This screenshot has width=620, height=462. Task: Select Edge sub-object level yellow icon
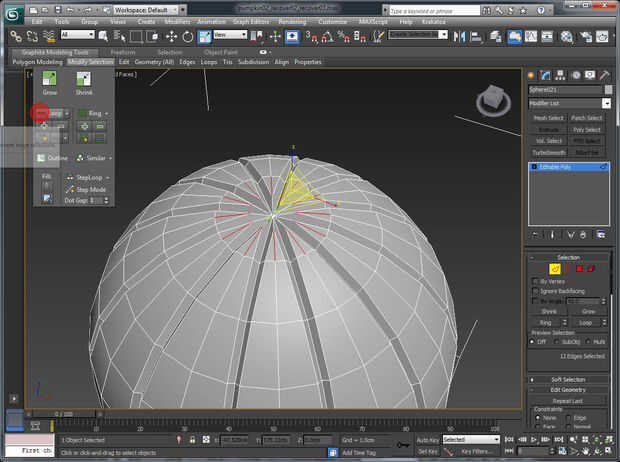[556, 269]
